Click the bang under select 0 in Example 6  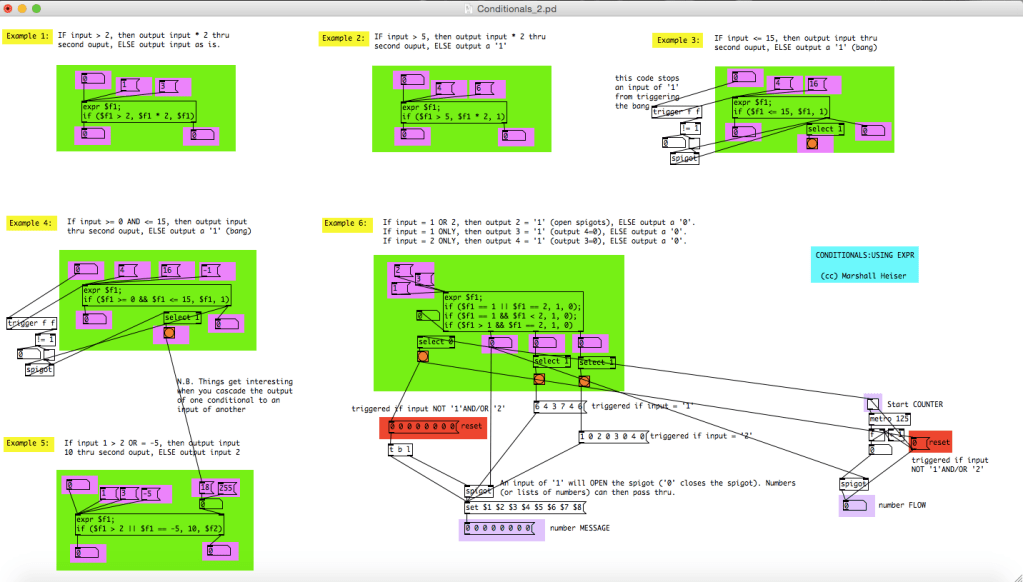coord(423,357)
